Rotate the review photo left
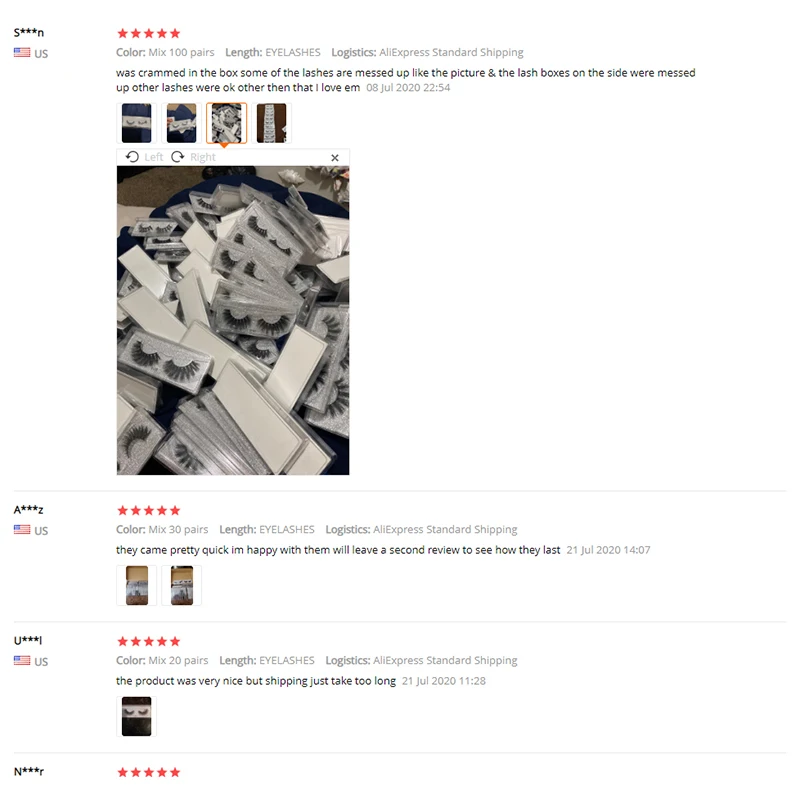800x800 pixels. click(144, 157)
